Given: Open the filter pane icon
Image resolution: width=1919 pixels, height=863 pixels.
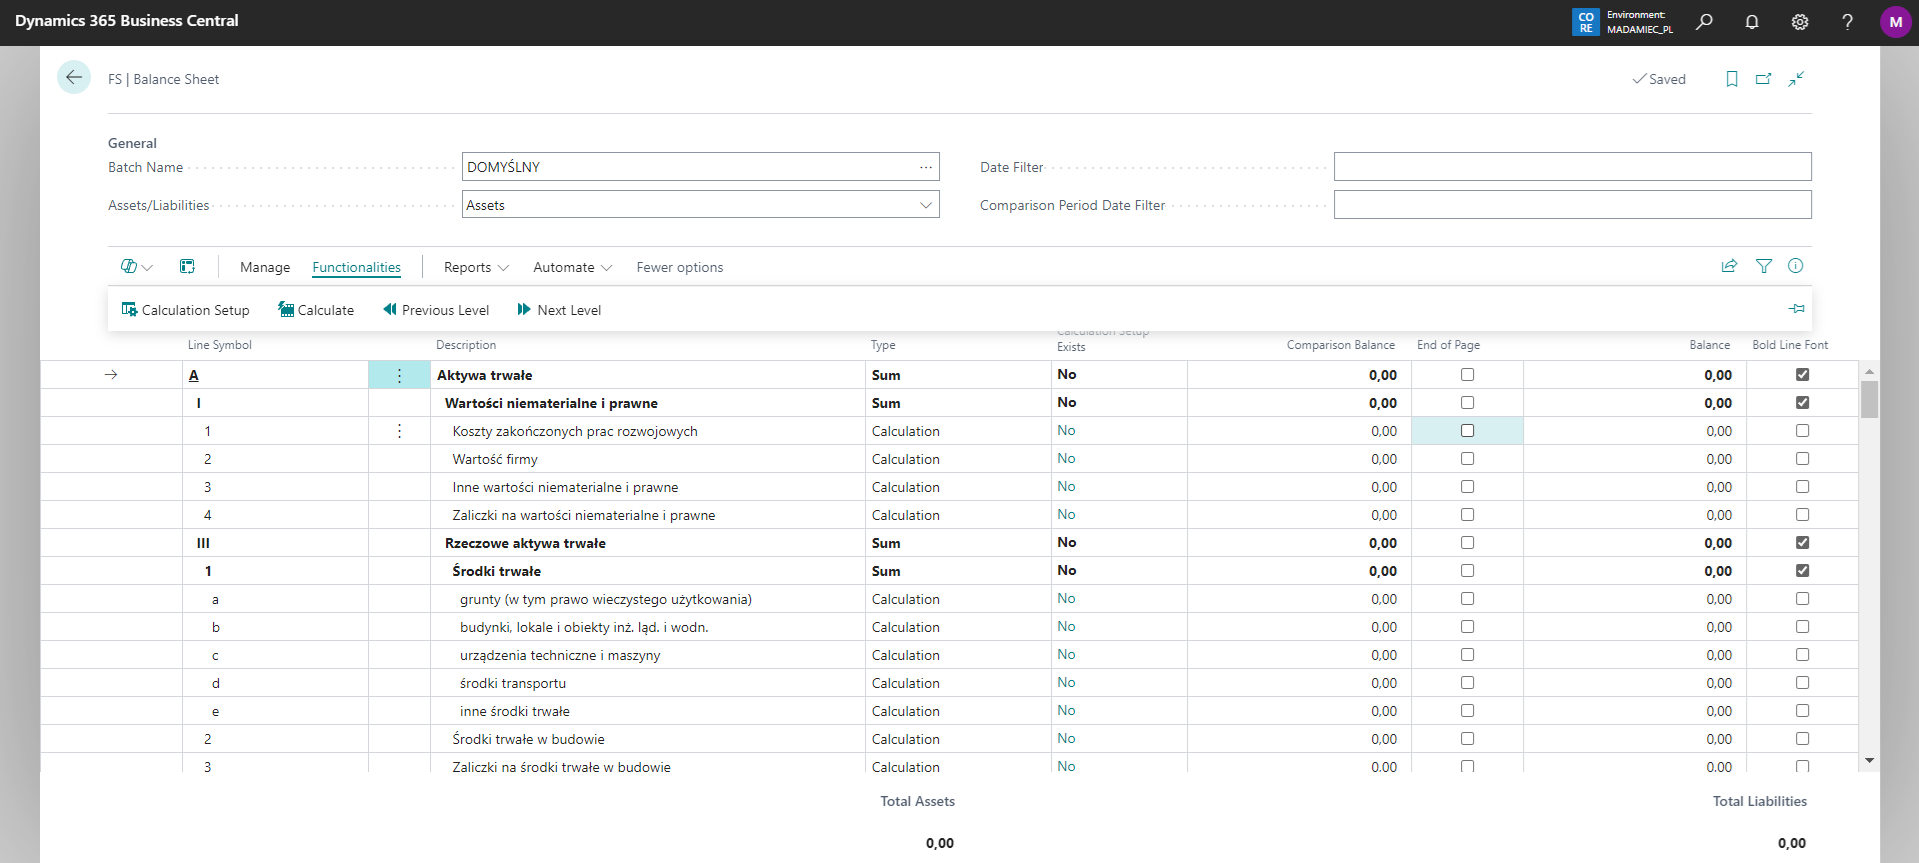Looking at the screenshot, I should 1763,266.
